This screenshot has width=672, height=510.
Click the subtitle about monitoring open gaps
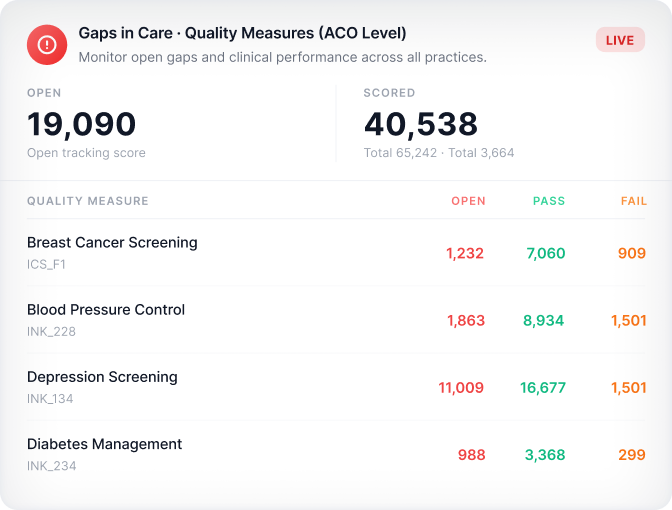click(282, 57)
